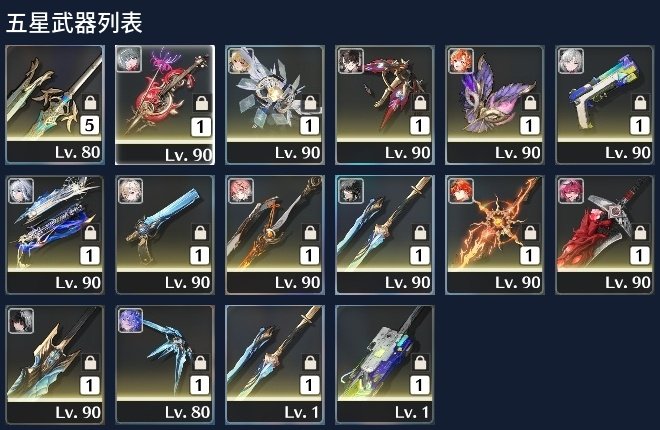The height and width of the screenshot is (430, 660).
Task: Click pink-haired avatar on red dragon sword
Action: click(571, 191)
